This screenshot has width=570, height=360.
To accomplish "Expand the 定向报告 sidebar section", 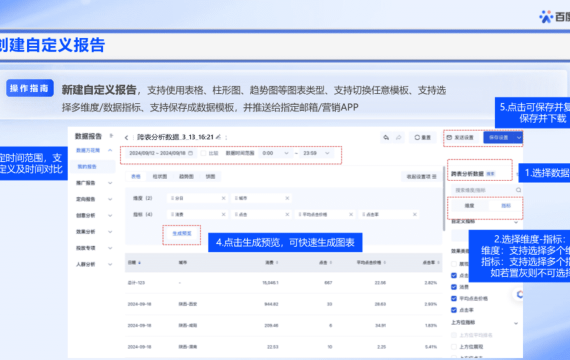I will [x=110, y=199].
